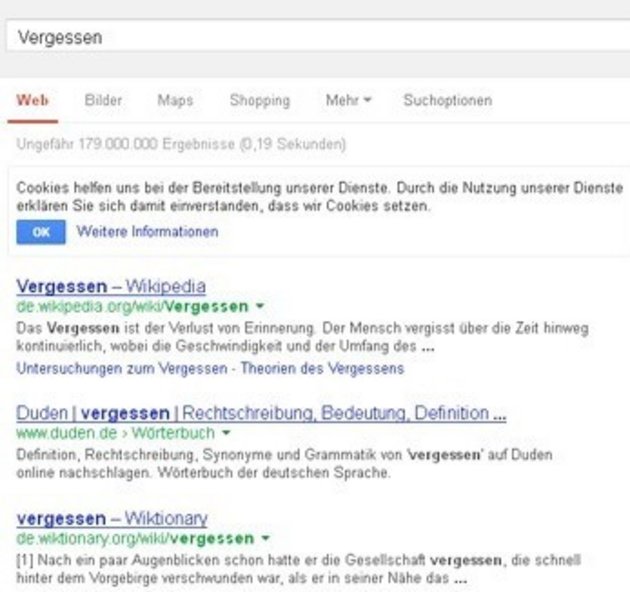Open the vergessen – Wiktionary result

pos(112,518)
